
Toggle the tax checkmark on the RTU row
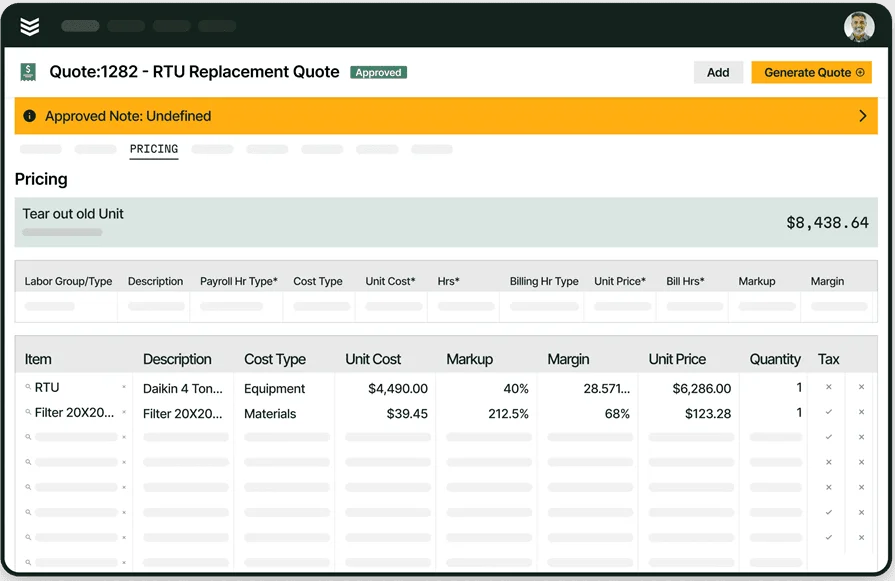[828, 388]
